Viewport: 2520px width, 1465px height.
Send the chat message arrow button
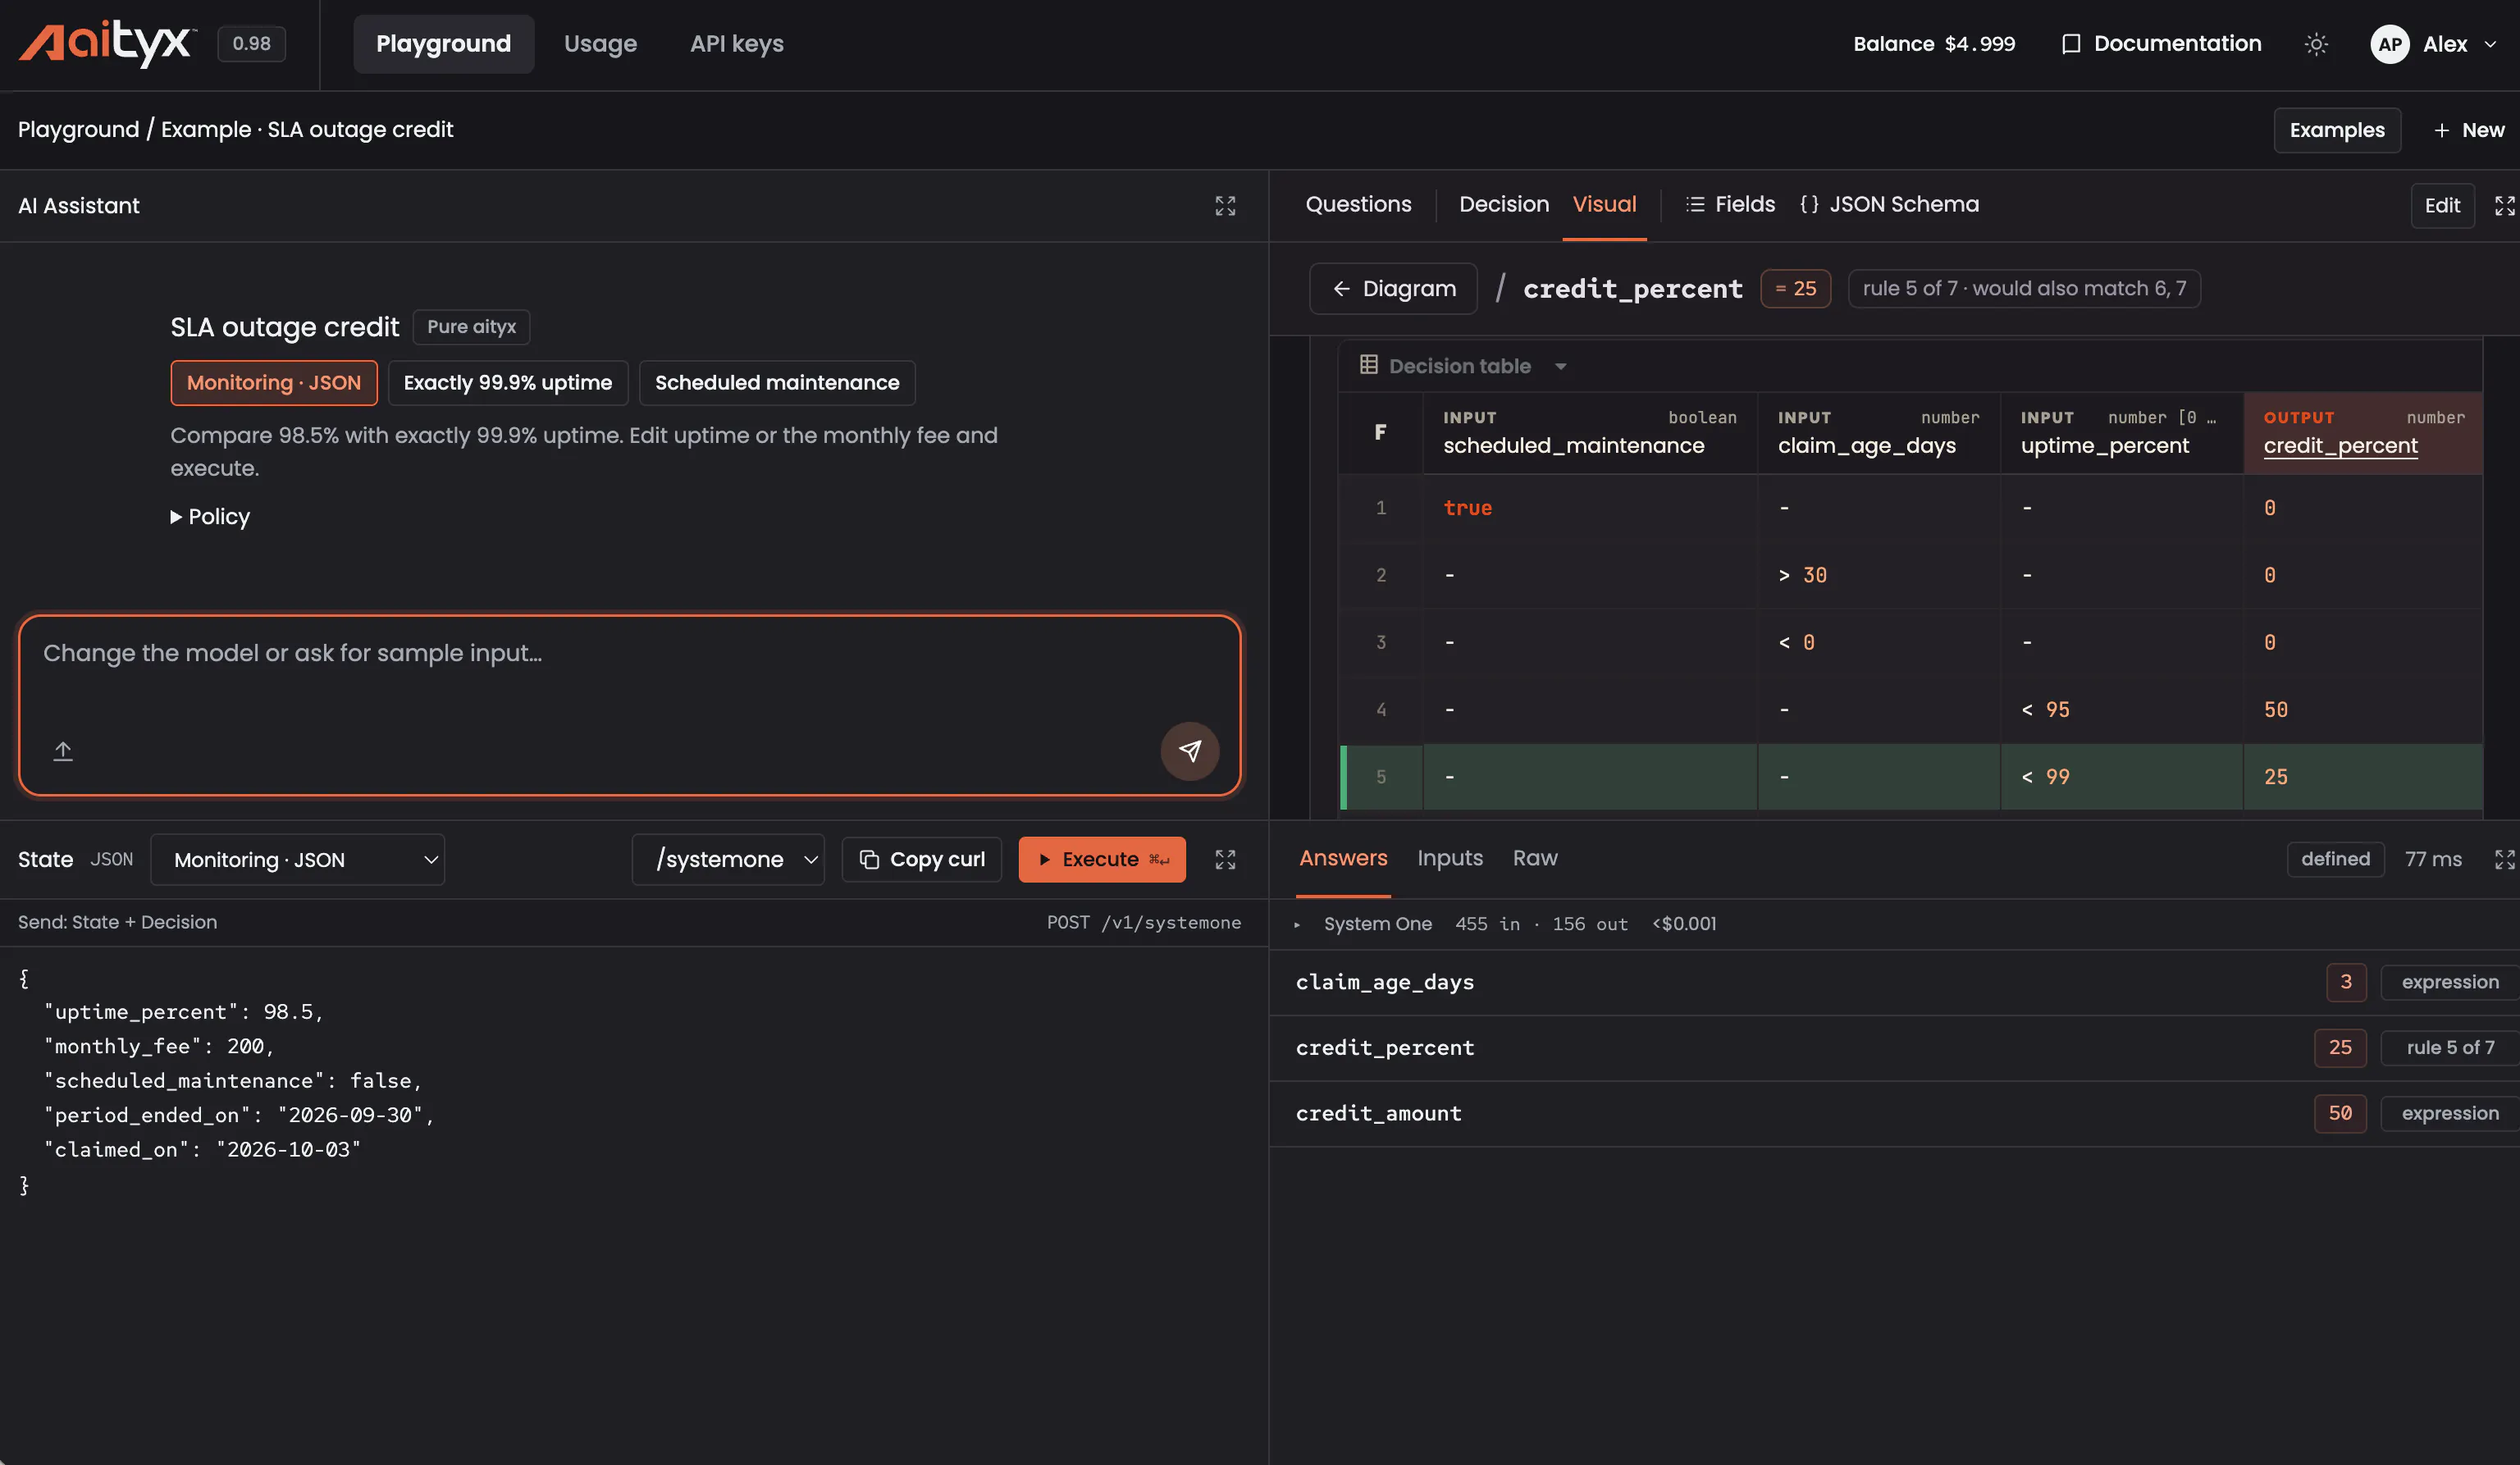tap(1189, 751)
